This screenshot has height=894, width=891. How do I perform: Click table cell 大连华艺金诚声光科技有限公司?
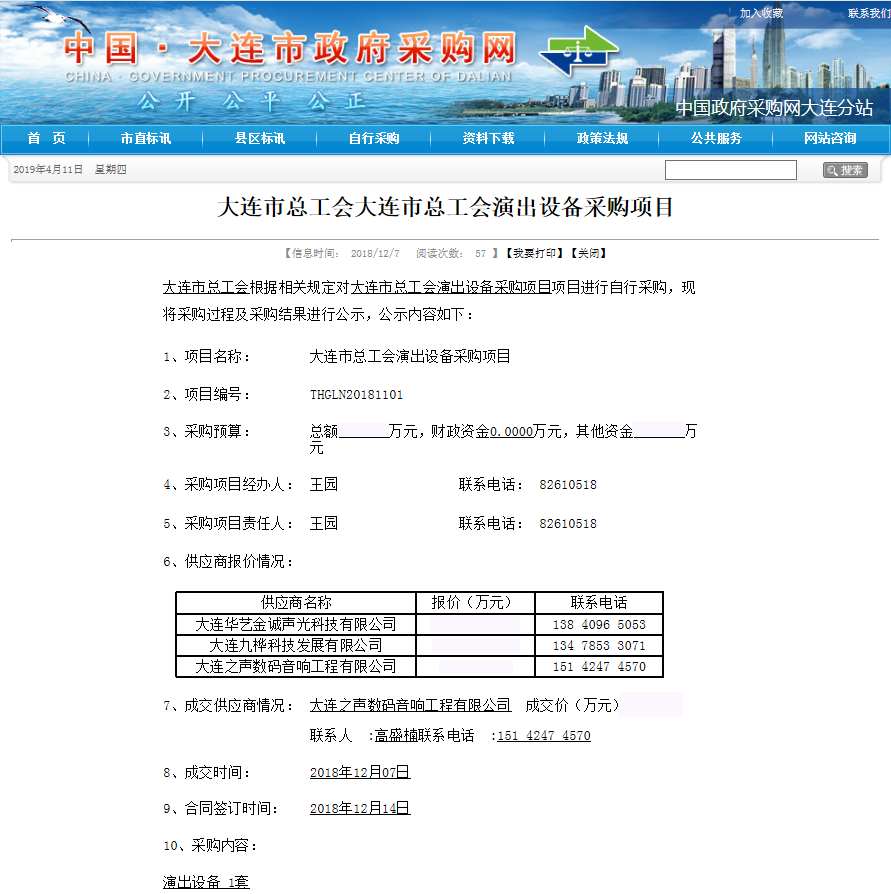tap(296, 624)
